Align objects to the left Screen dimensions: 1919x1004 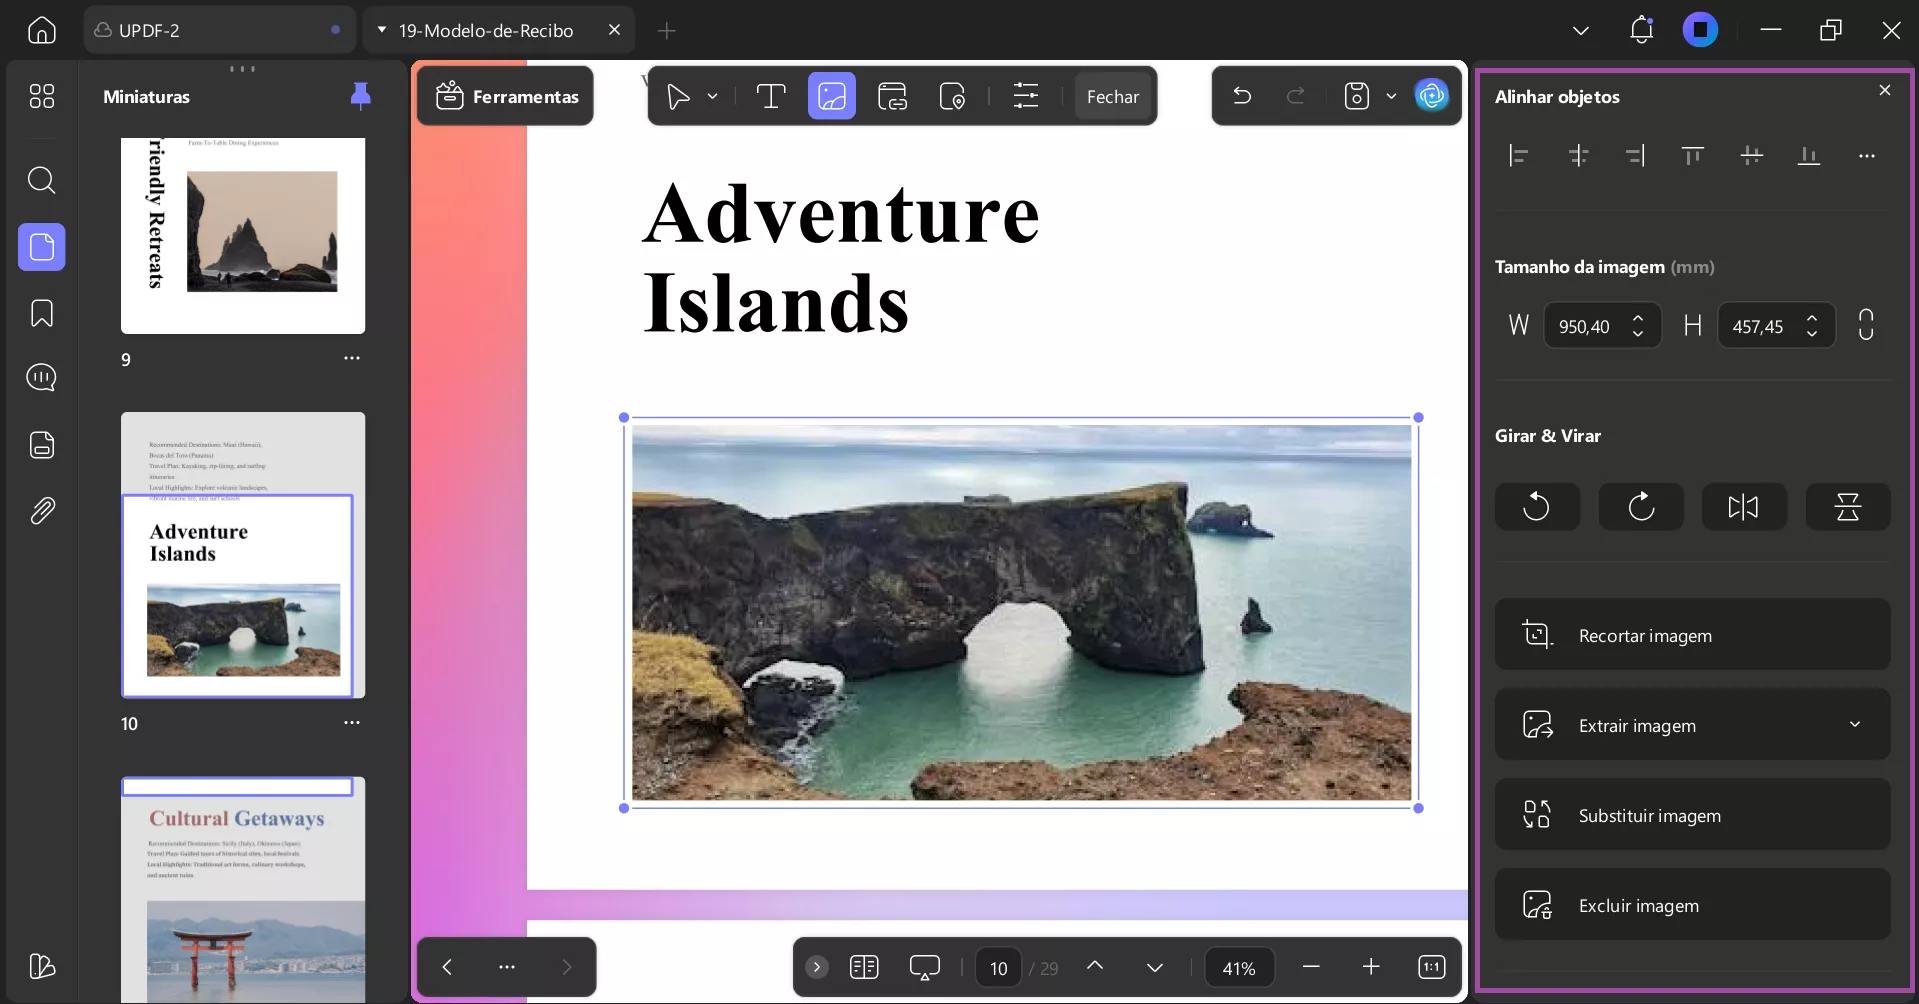tap(1518, 156)
